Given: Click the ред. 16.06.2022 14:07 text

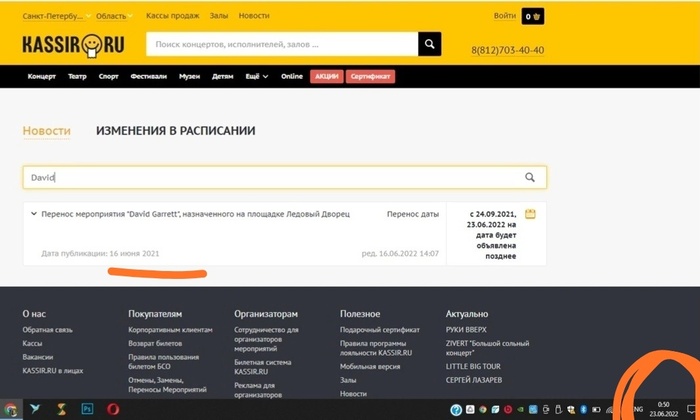Looking at the screenshot, I should 400,254.
